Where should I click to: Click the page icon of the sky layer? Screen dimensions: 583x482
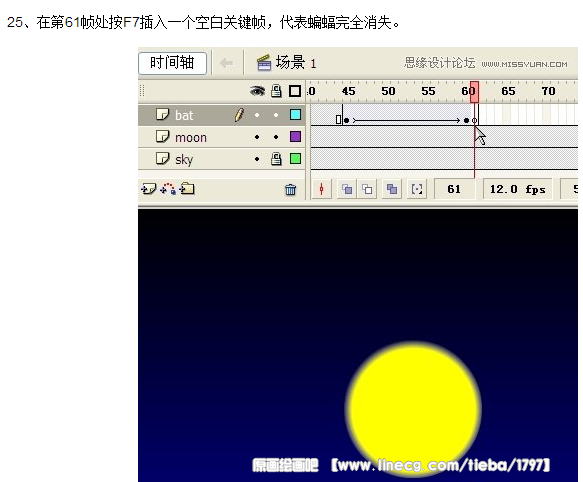(162, 158)
